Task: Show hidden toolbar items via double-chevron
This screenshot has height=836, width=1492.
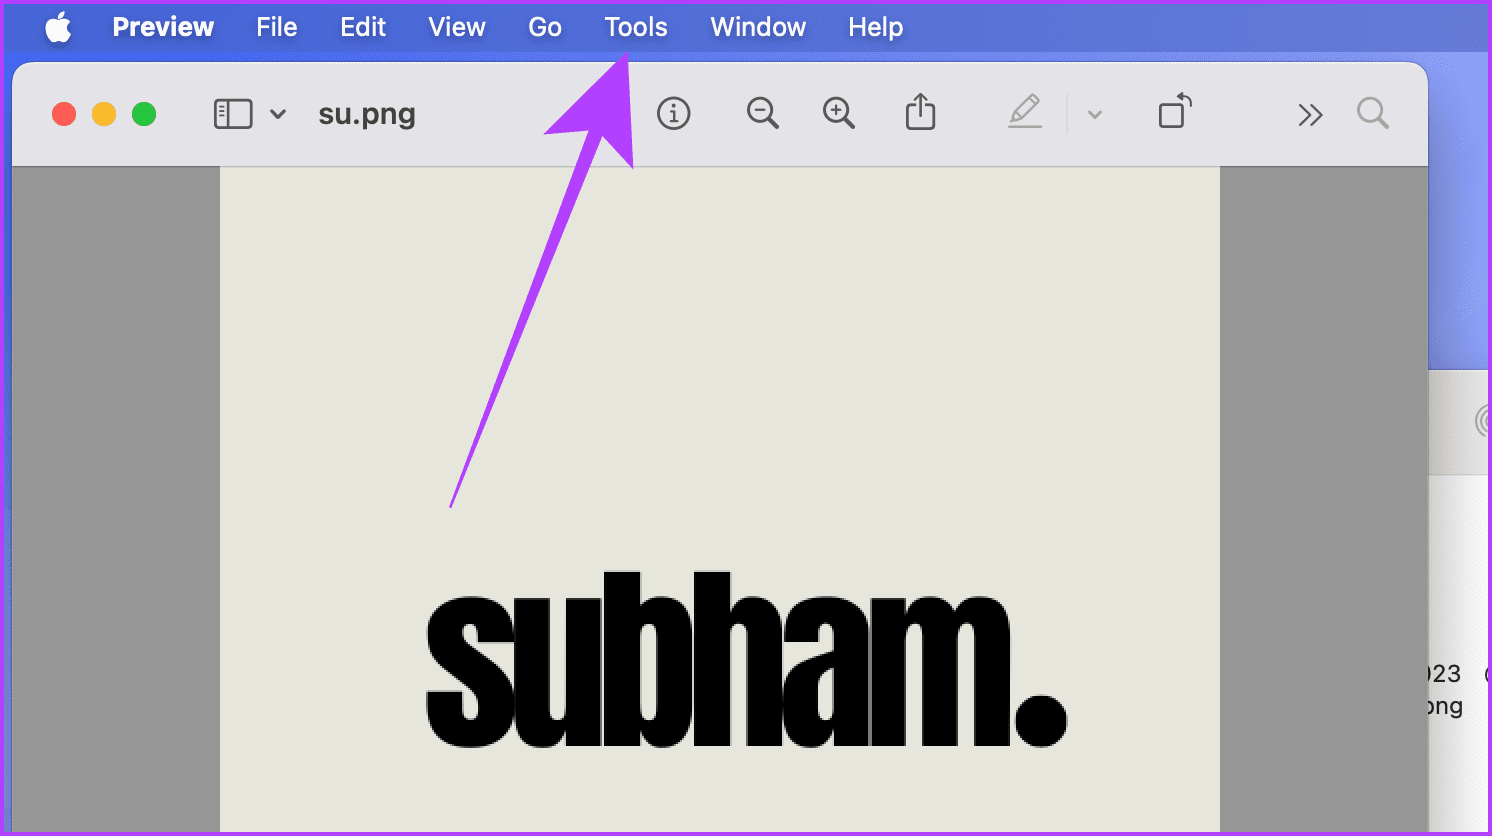Action: coord(1310,113)
